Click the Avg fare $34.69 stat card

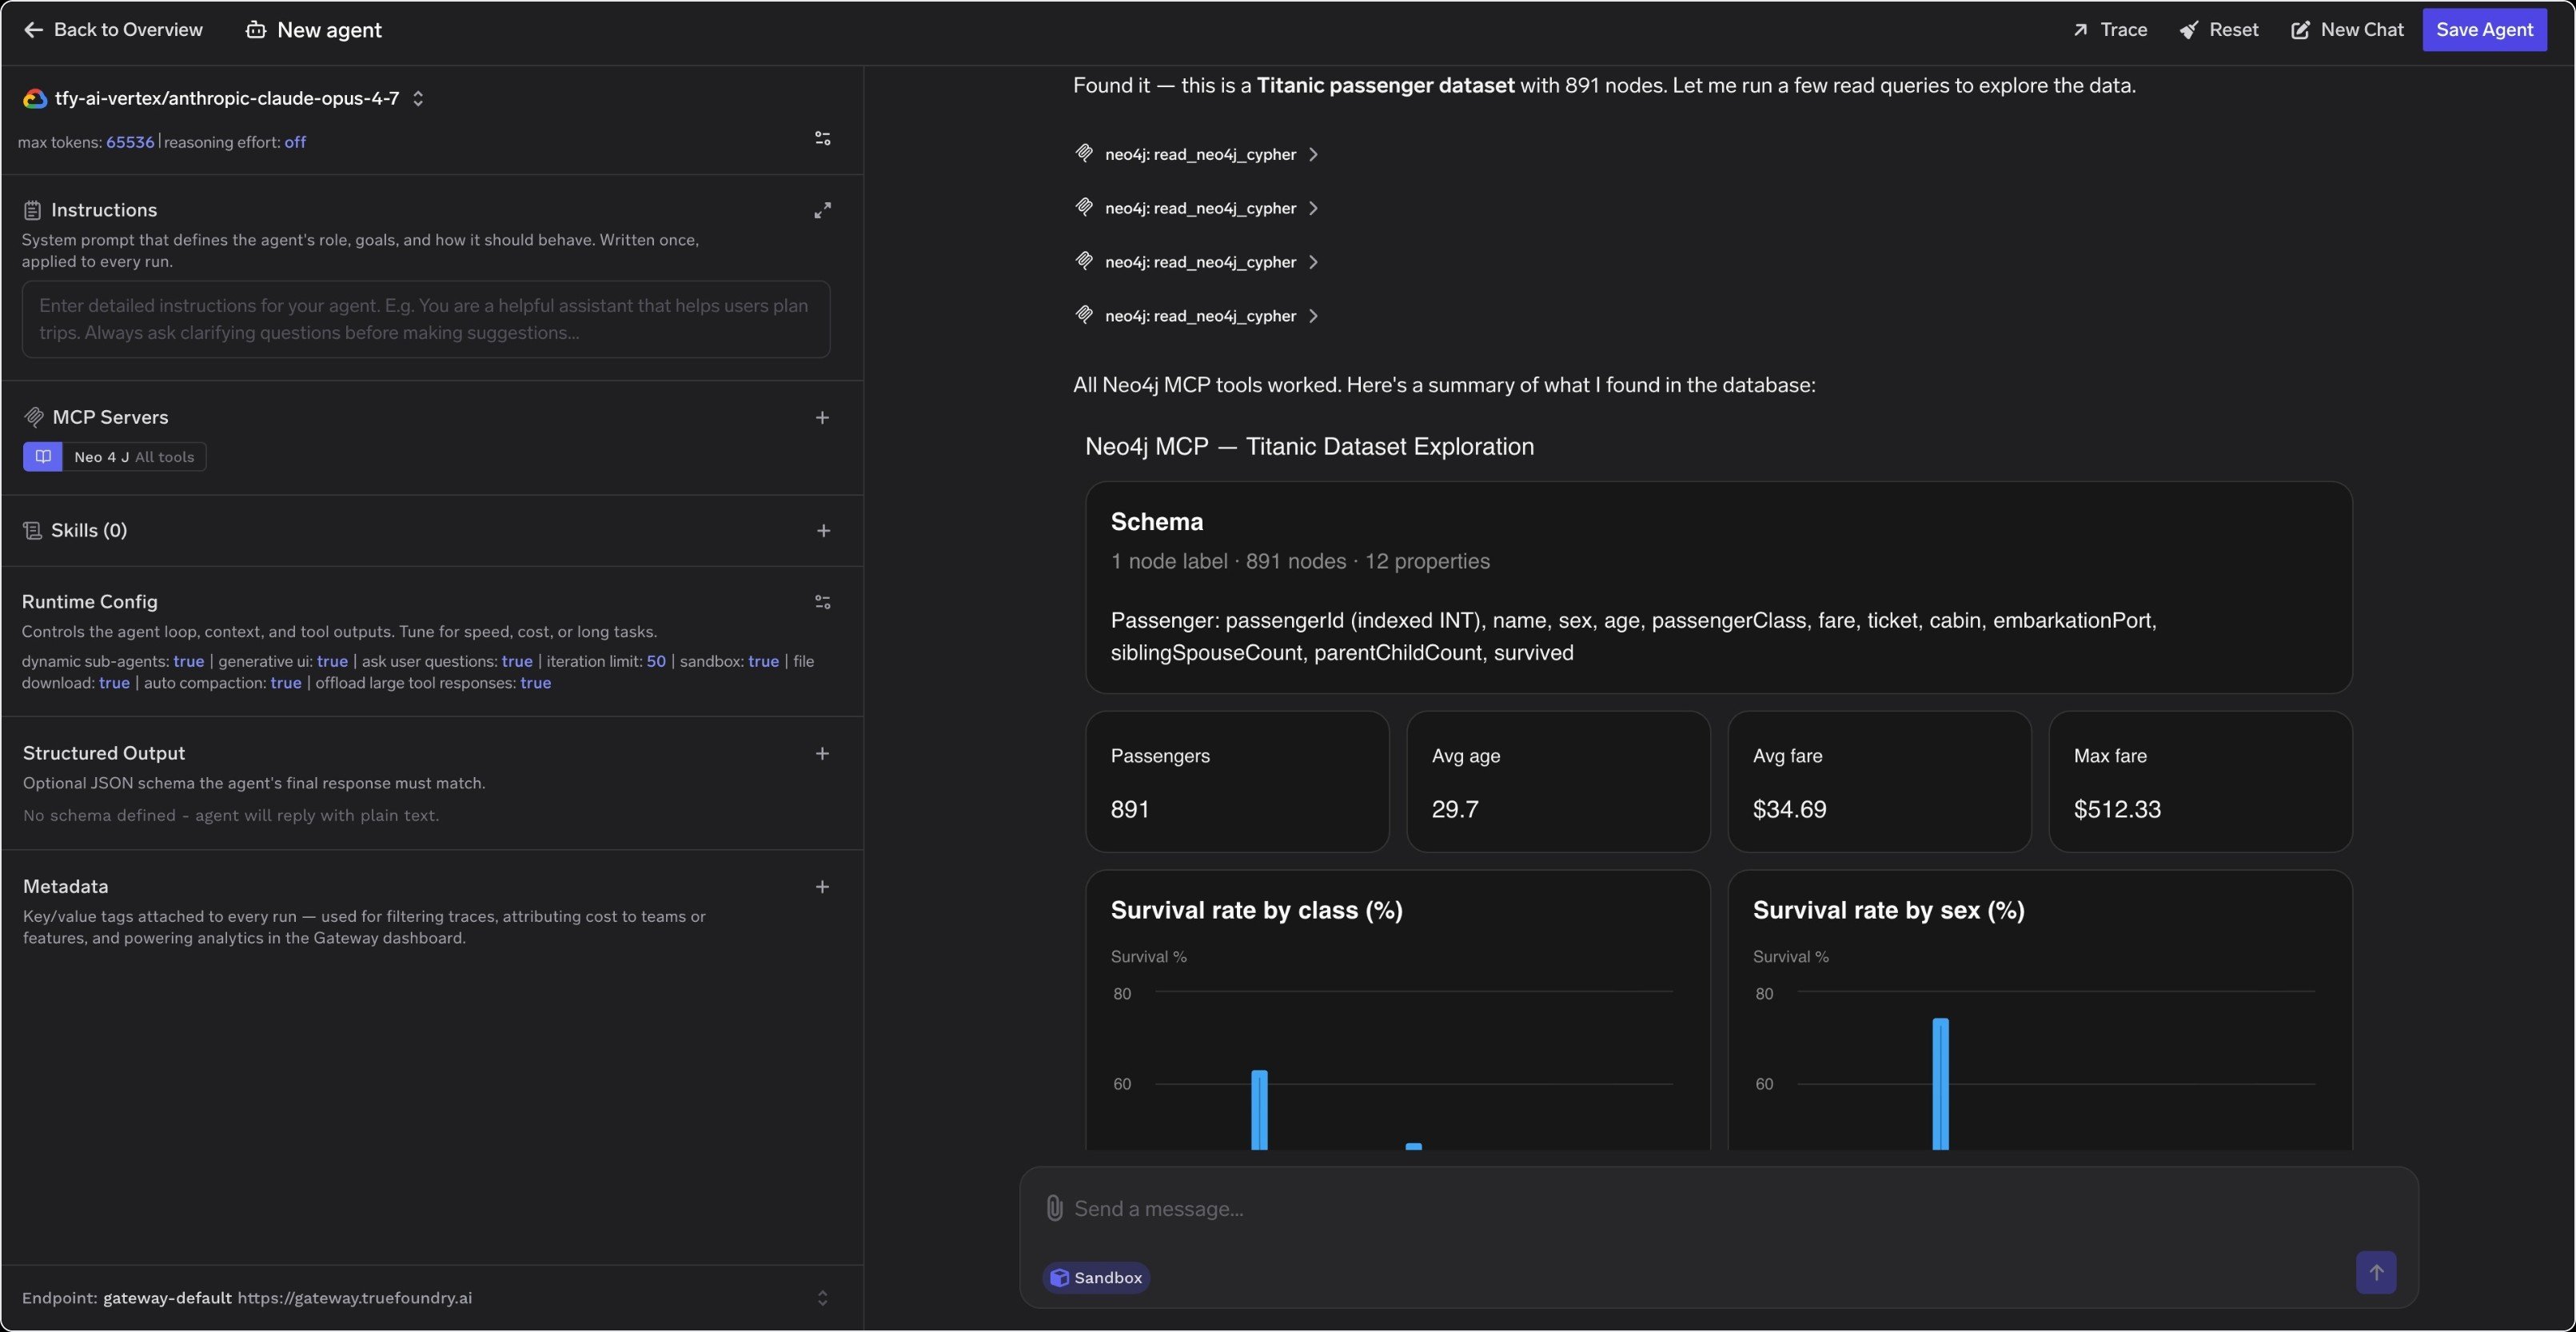[x=1879, y=782]
